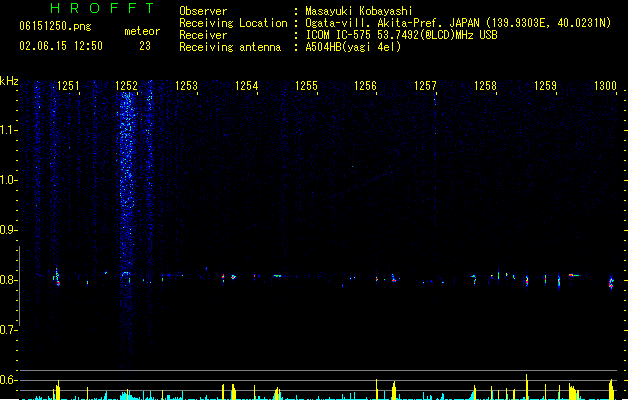Click the 1252 time axis marker
Screen dimensions: 629x400
click(126, 86)
